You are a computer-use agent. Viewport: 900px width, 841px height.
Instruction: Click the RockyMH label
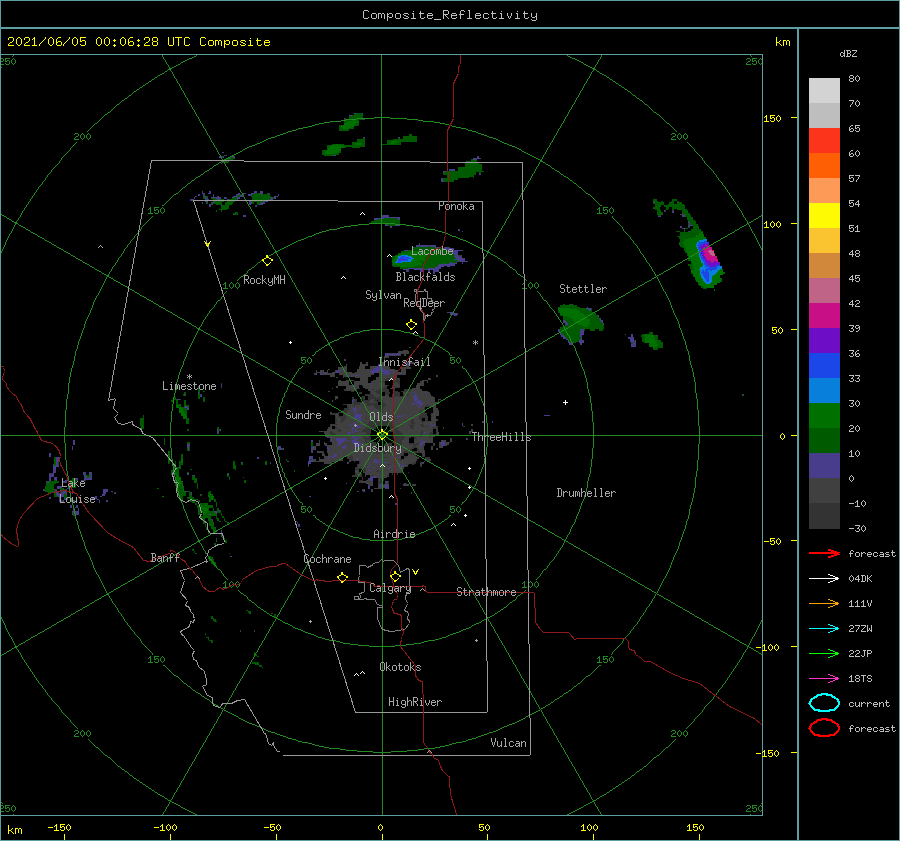click(264, 280)
